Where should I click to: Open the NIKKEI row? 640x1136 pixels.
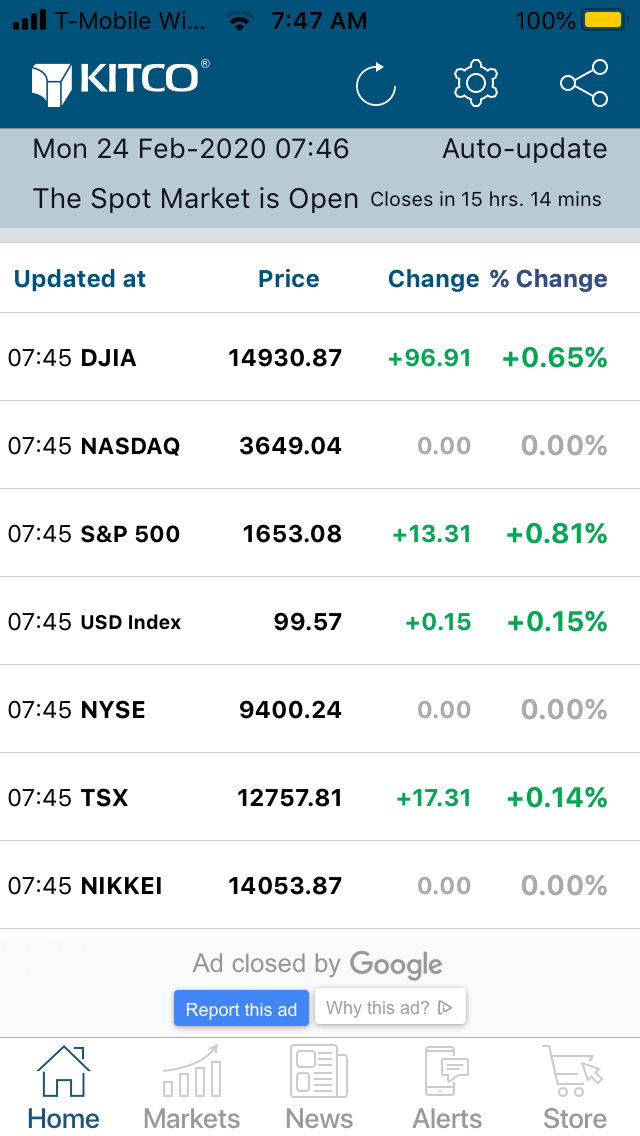(320, 885)
